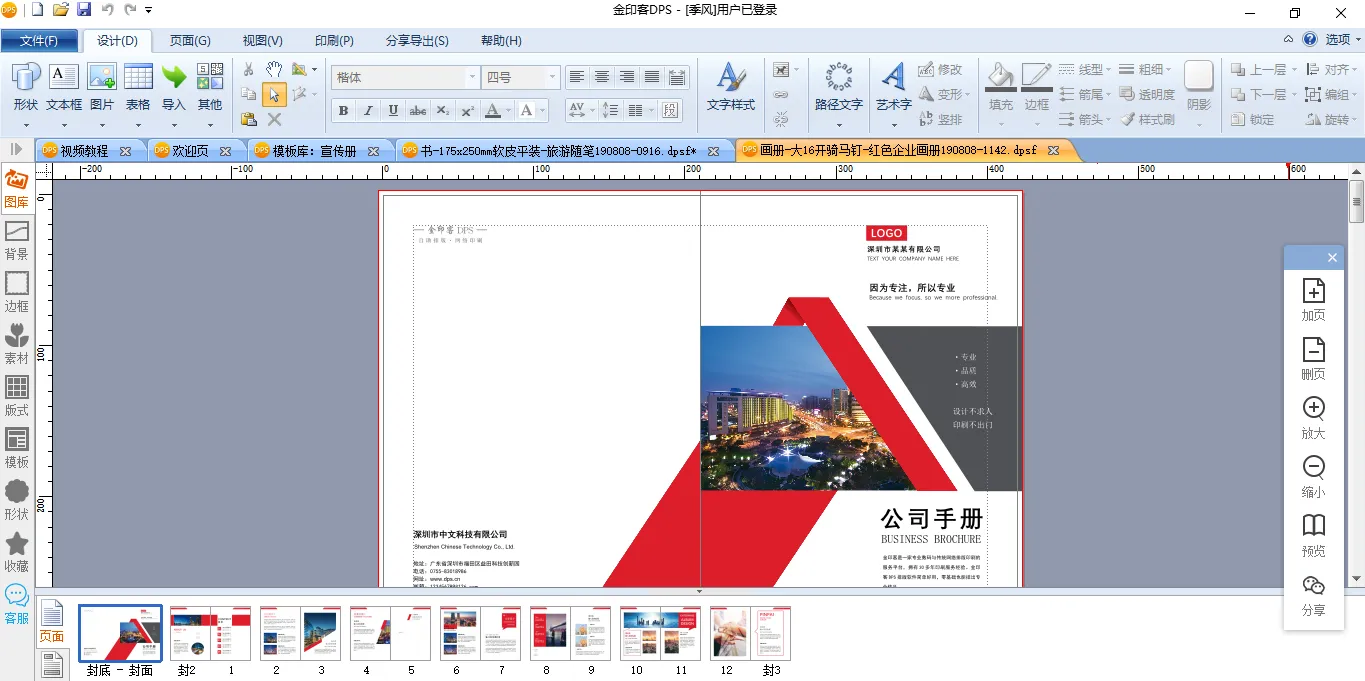Open the 图库 gallery sidebar panel
This screenshot has width=1365, height=681.
click(x=17, y=188)
